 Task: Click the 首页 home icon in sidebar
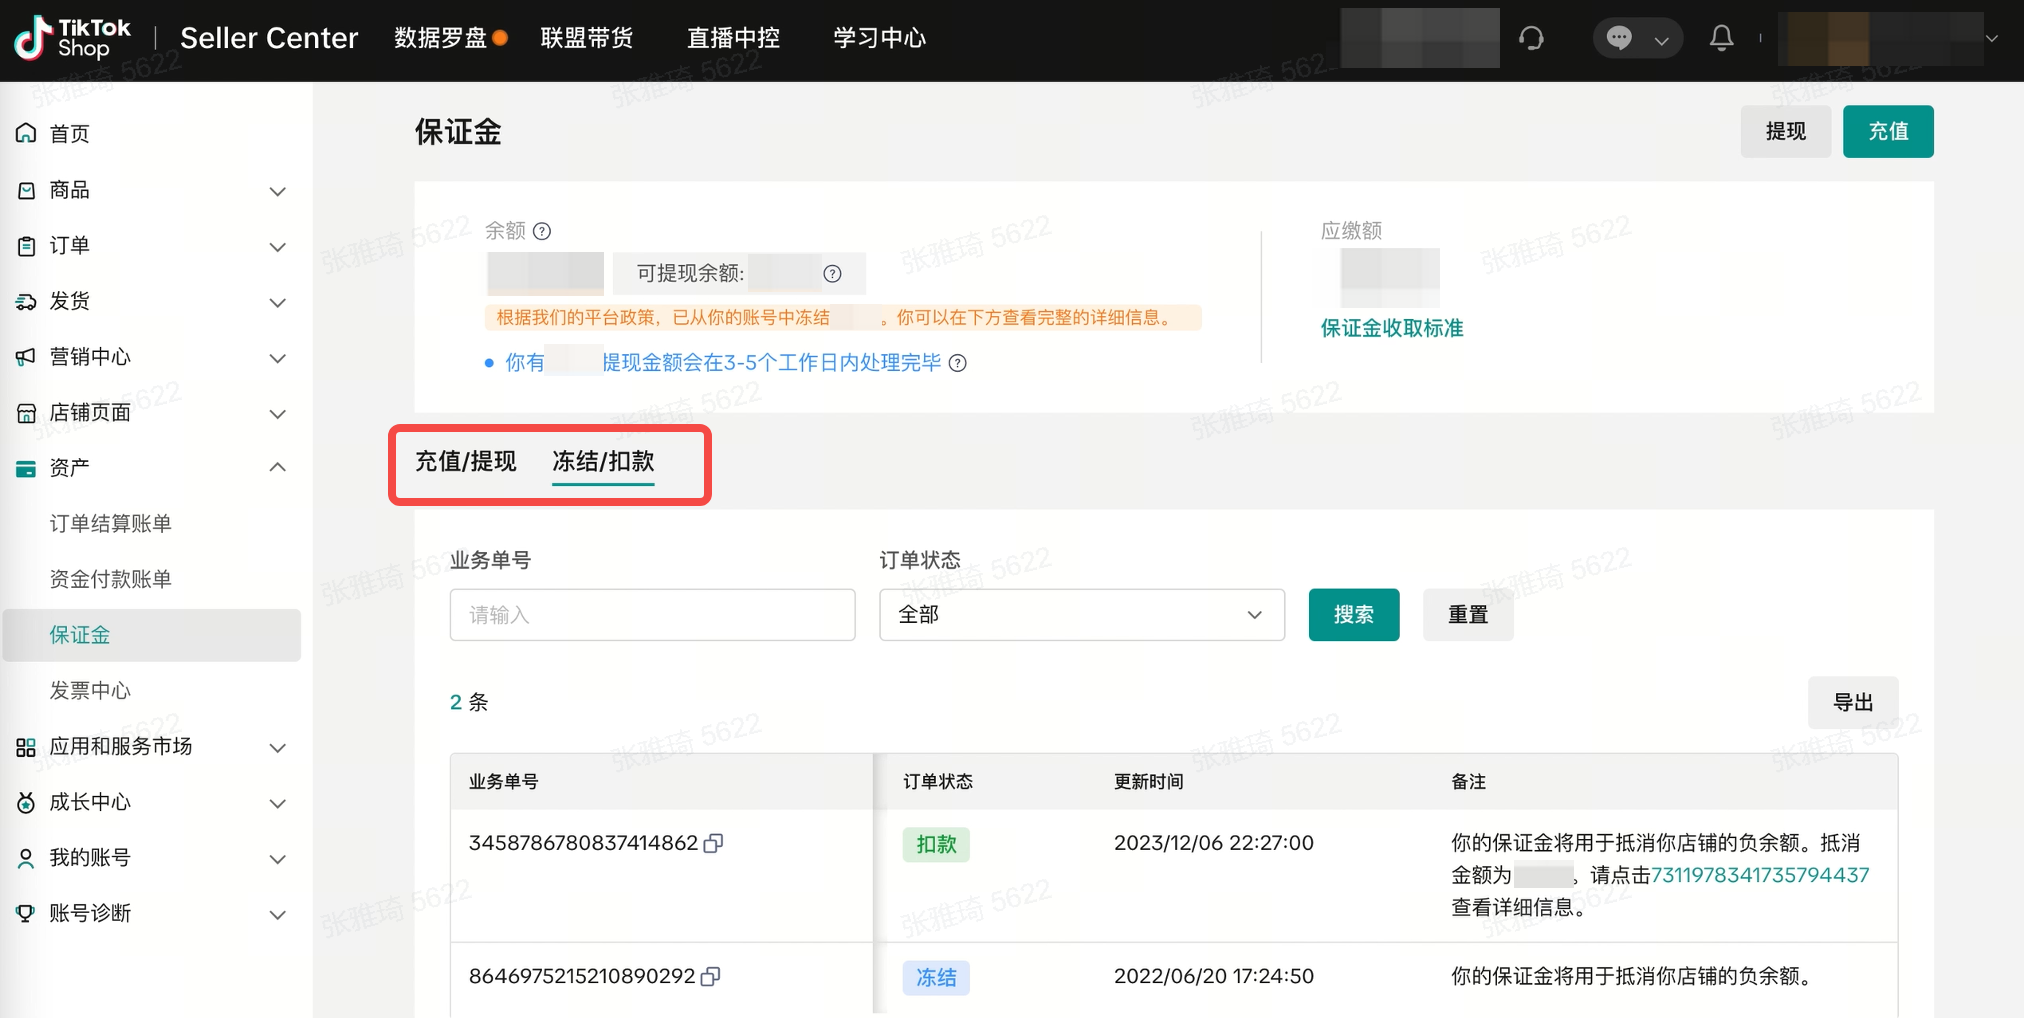click(x=27, y=133)
